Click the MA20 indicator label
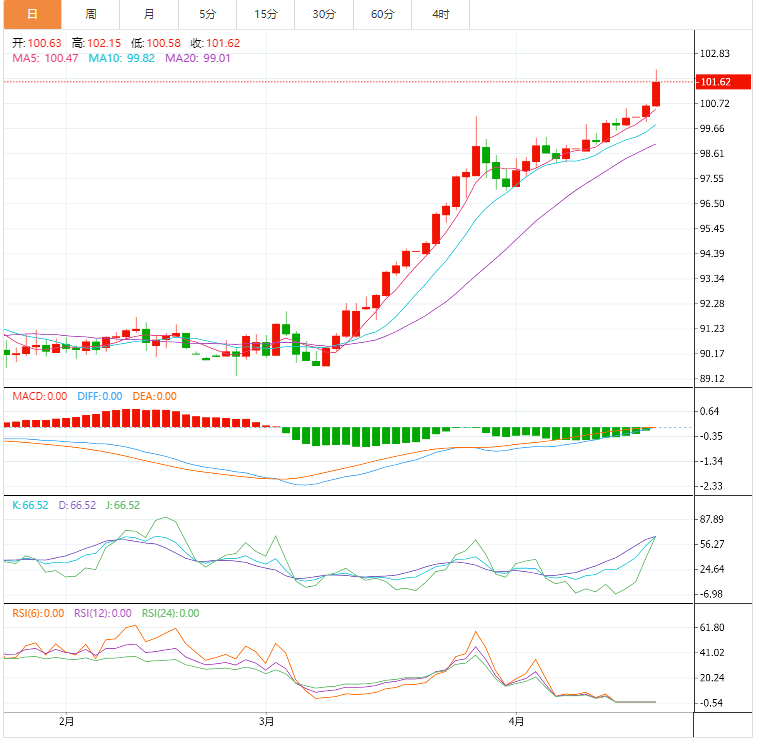The height and width of the screenshot is (742, 757). [x=197, y=58]
